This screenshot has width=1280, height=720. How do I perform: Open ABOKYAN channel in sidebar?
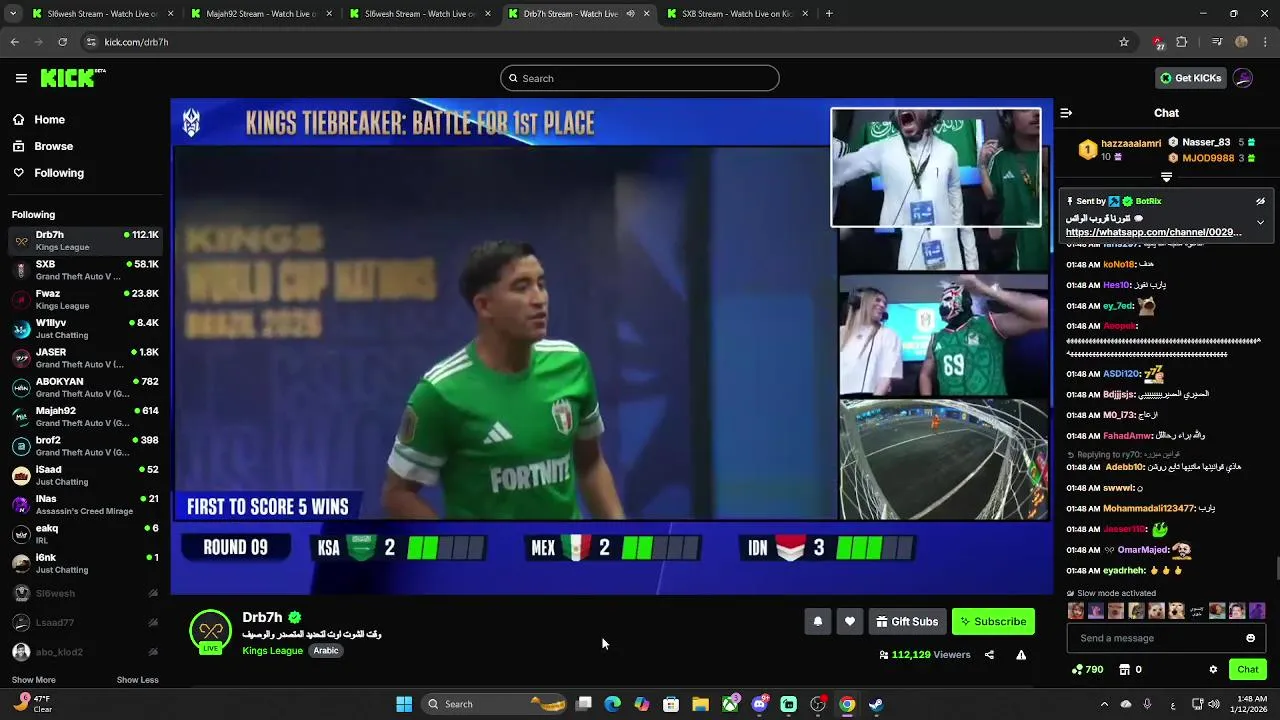[85, 387]
